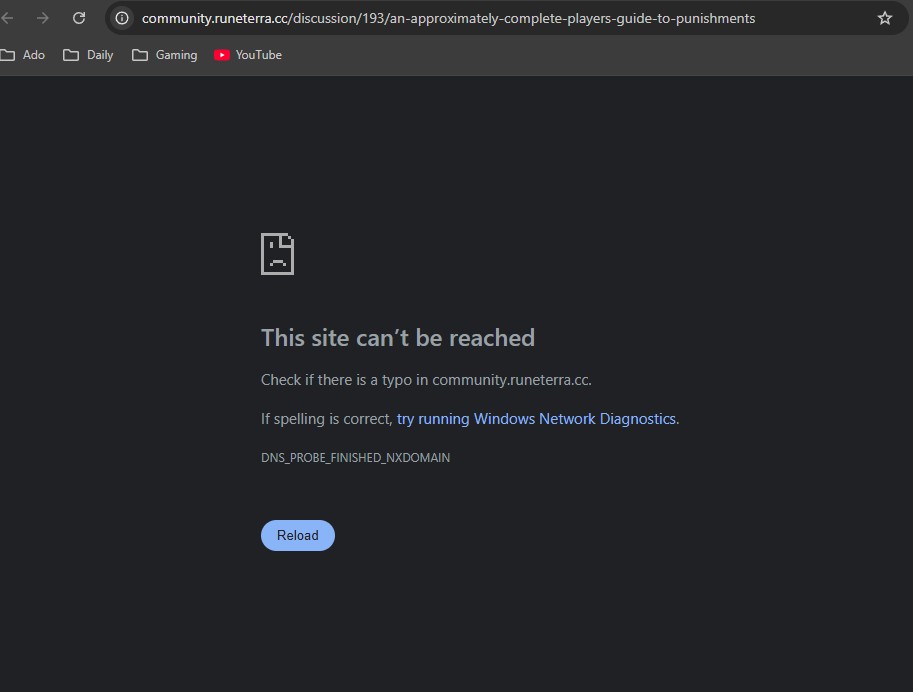Click the "This site can't be reached" heading
The width and height of the screenshot is (913, 692).
[x=398, y=338]
